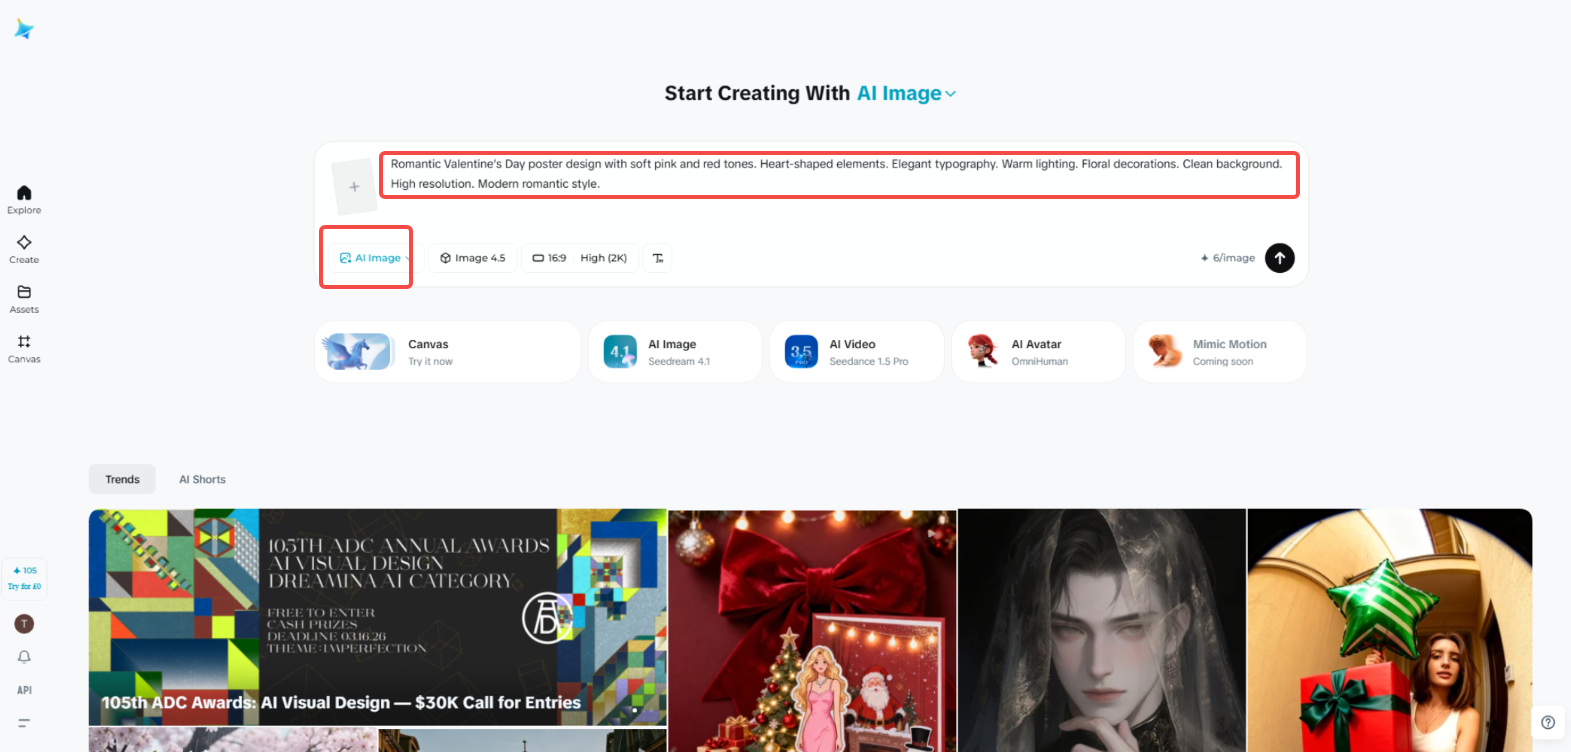Viewport: 1571px width, 752px height.
Task: Select the AI Video Seedance 1.5 Pro card
Action: coord(857,352)
